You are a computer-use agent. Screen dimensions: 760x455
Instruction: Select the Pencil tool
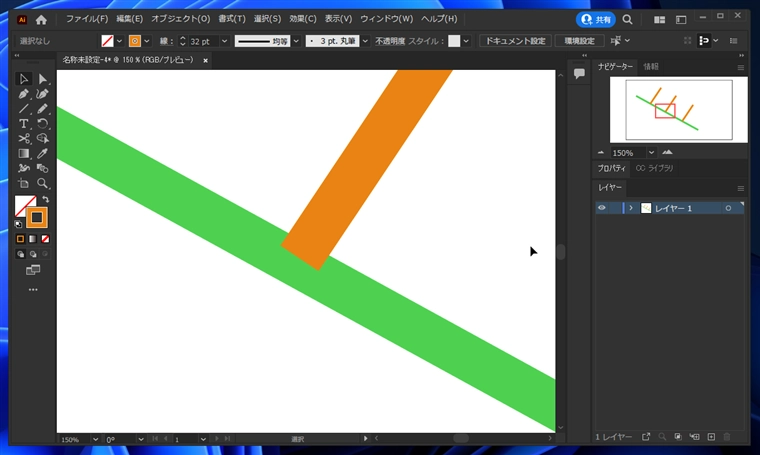coord(43,109)
